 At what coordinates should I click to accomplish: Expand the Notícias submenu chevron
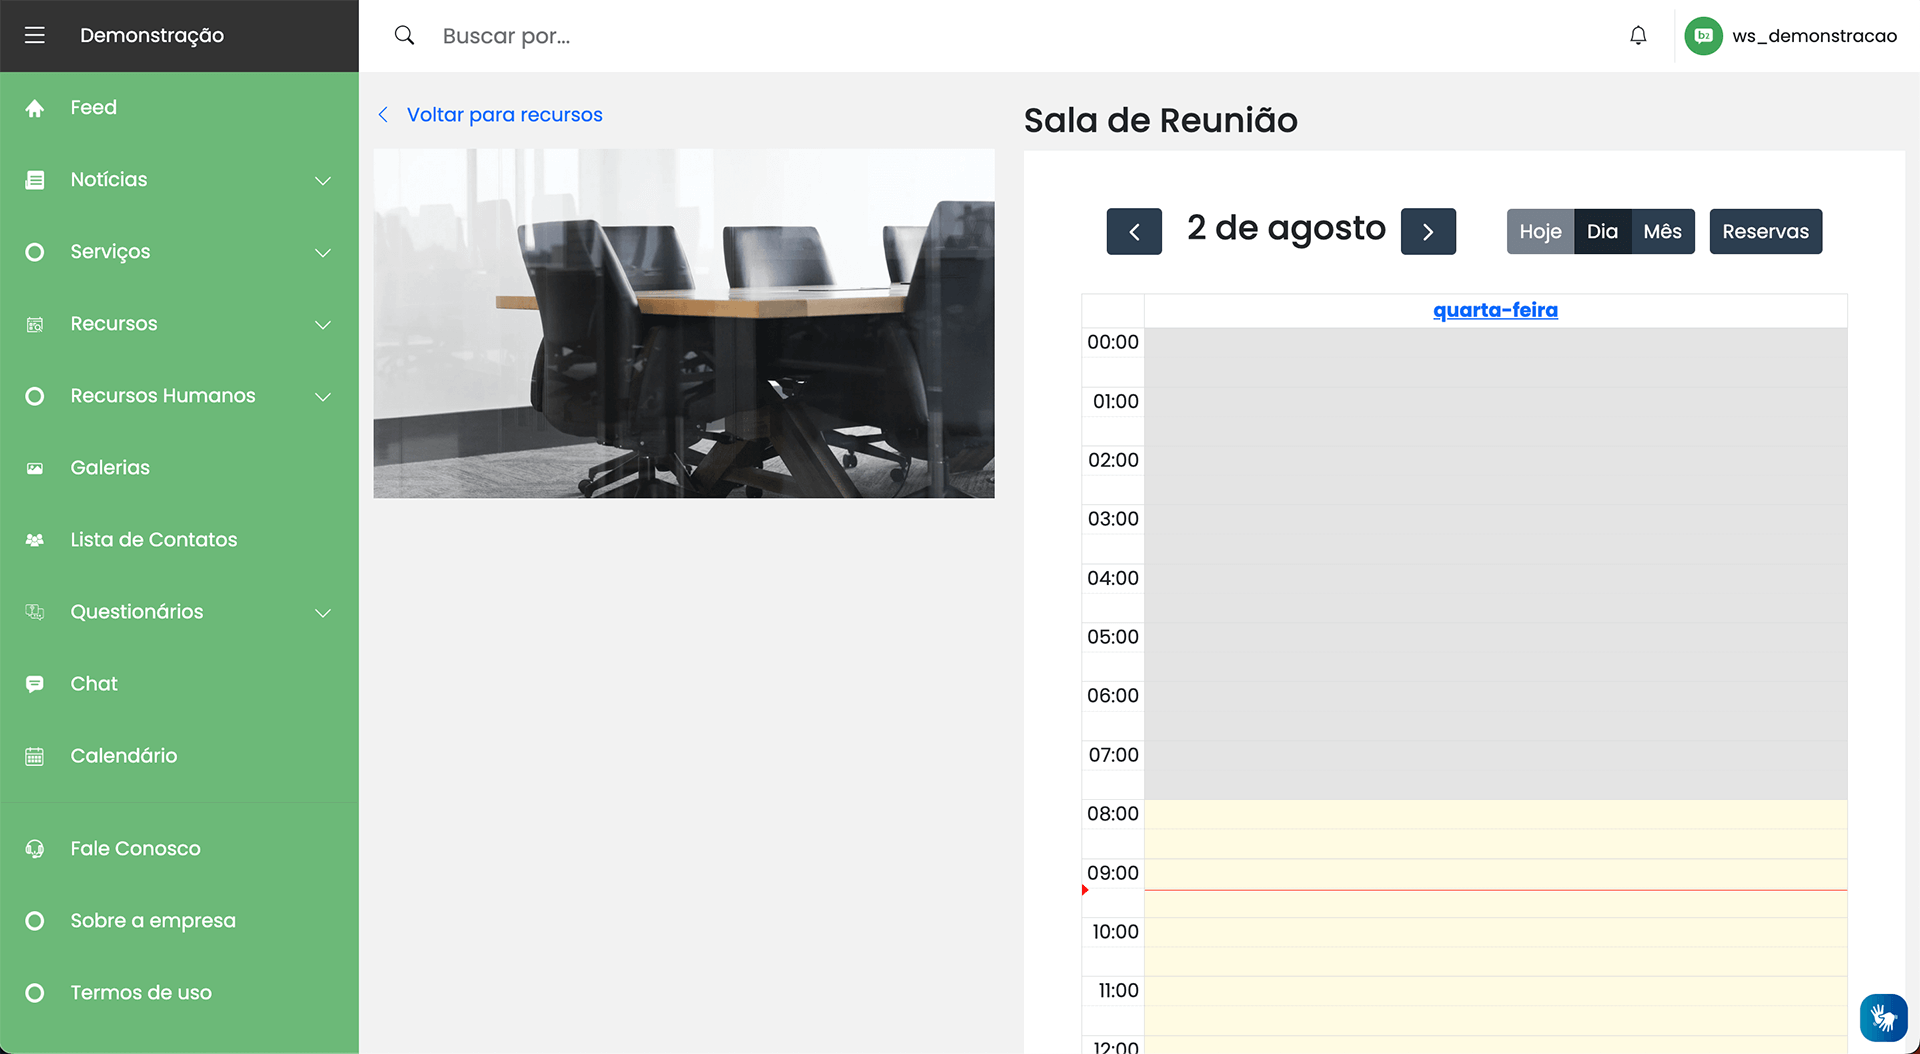pos(323,181)
